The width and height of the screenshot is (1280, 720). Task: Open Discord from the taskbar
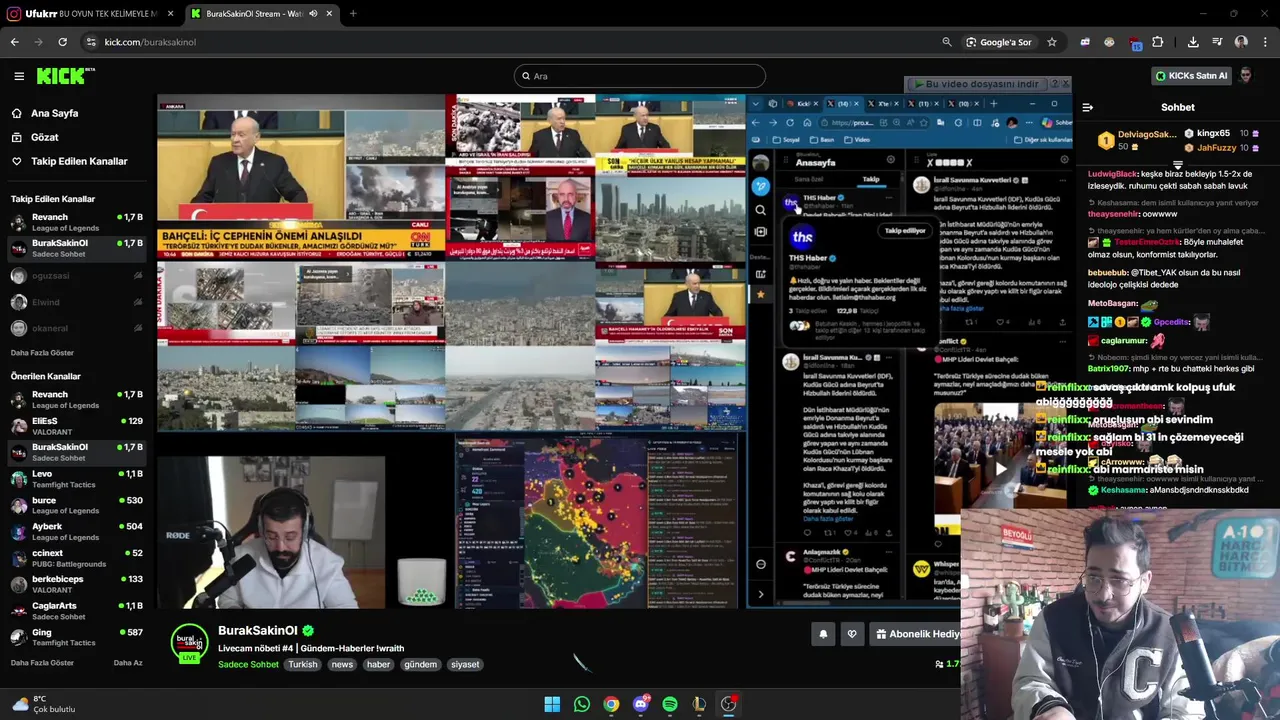click(641, 704)
